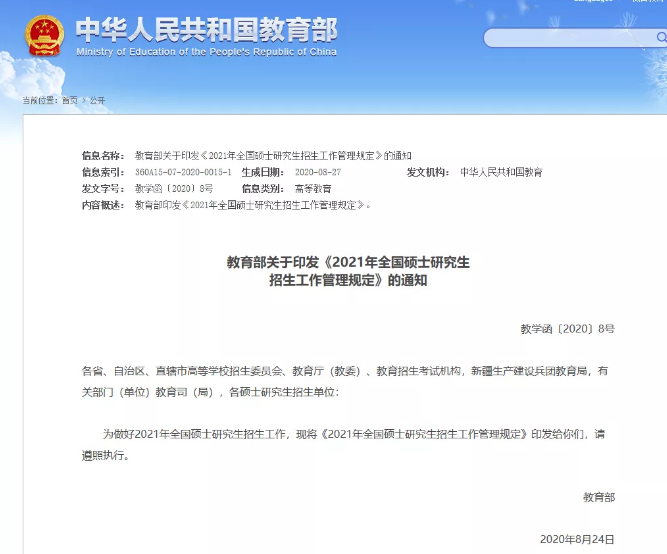This screenshot has height=554, width=667.
Task: Click the 中华人民共和国教育部 site title
Action: 206,28
